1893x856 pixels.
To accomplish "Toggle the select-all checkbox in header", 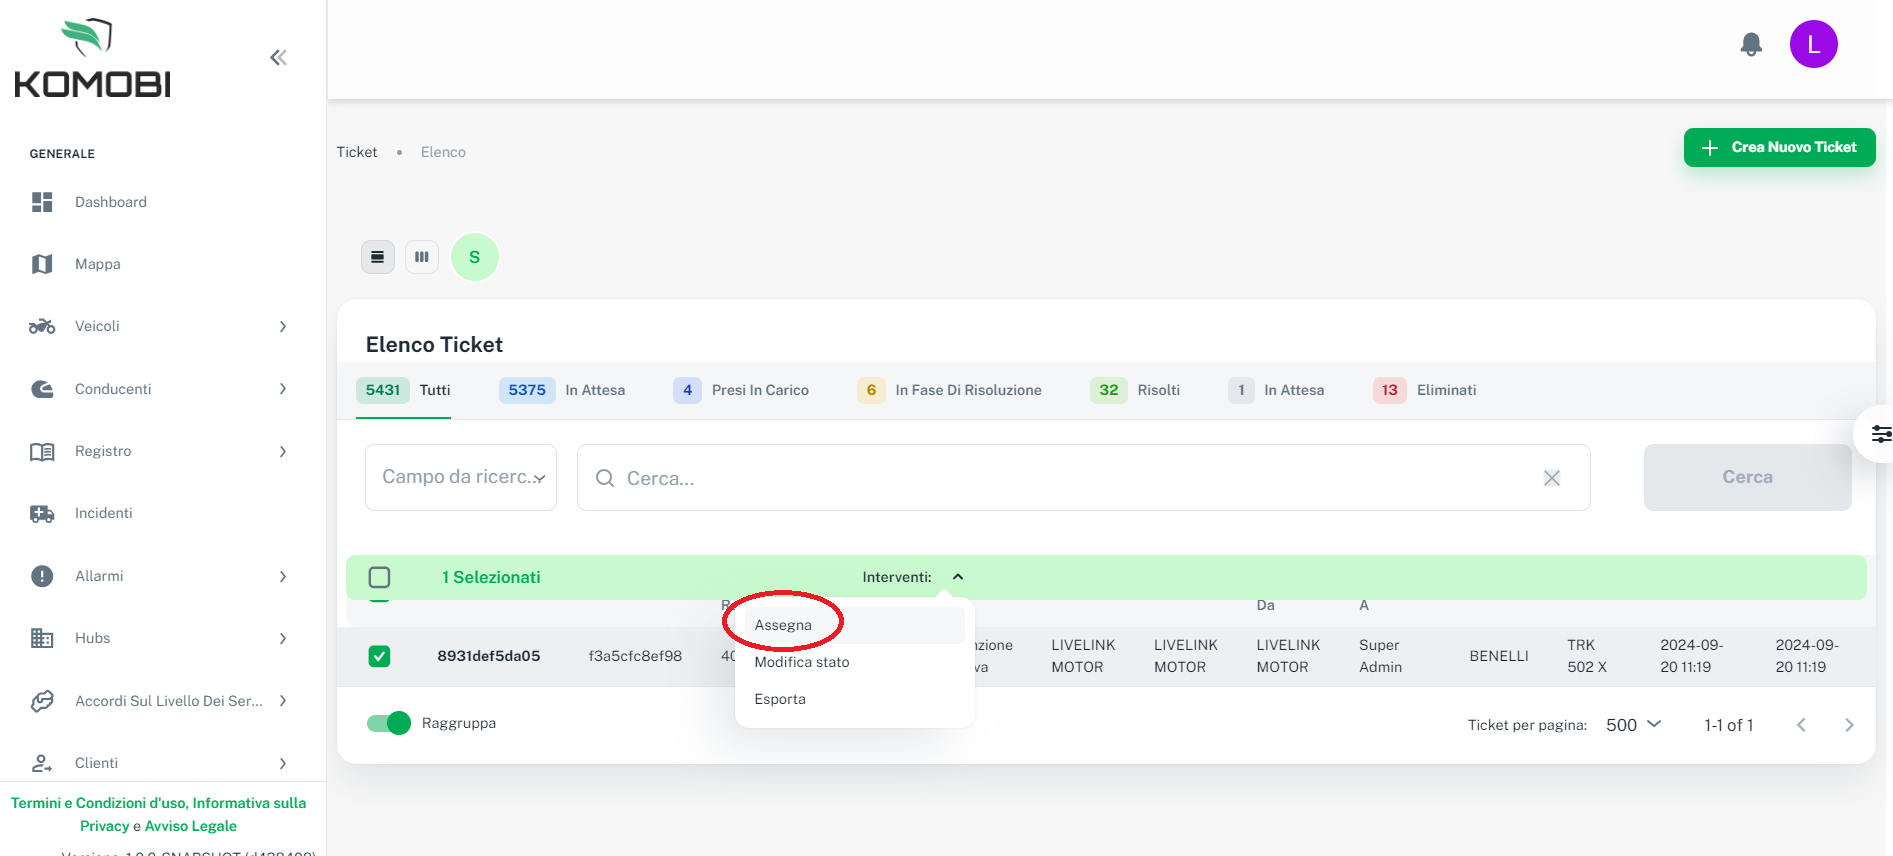I will (x=379, y=577).
